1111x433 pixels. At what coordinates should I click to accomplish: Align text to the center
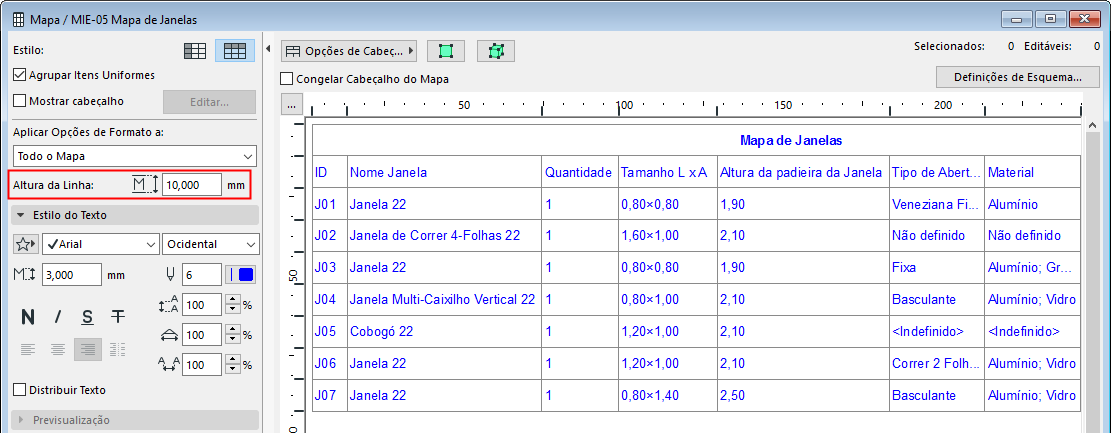58,349
